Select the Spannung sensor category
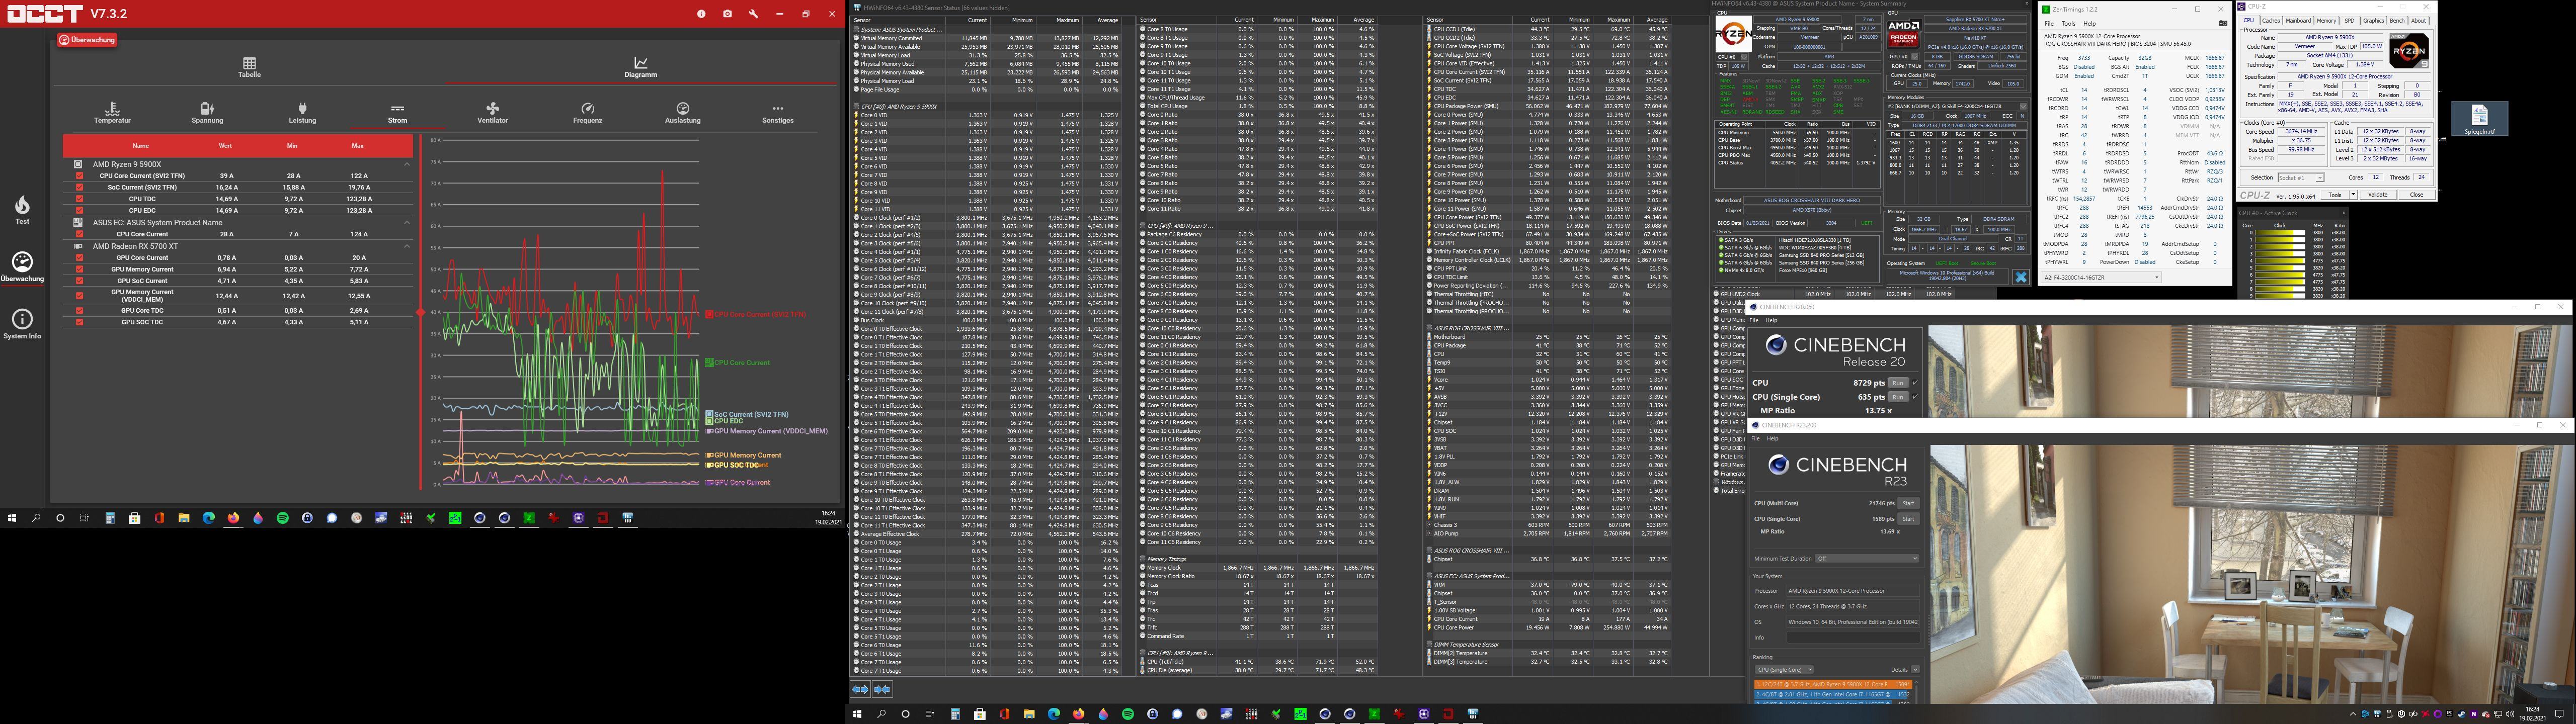The height and width of the screenshot is (724, 2576). coord(207,112)
